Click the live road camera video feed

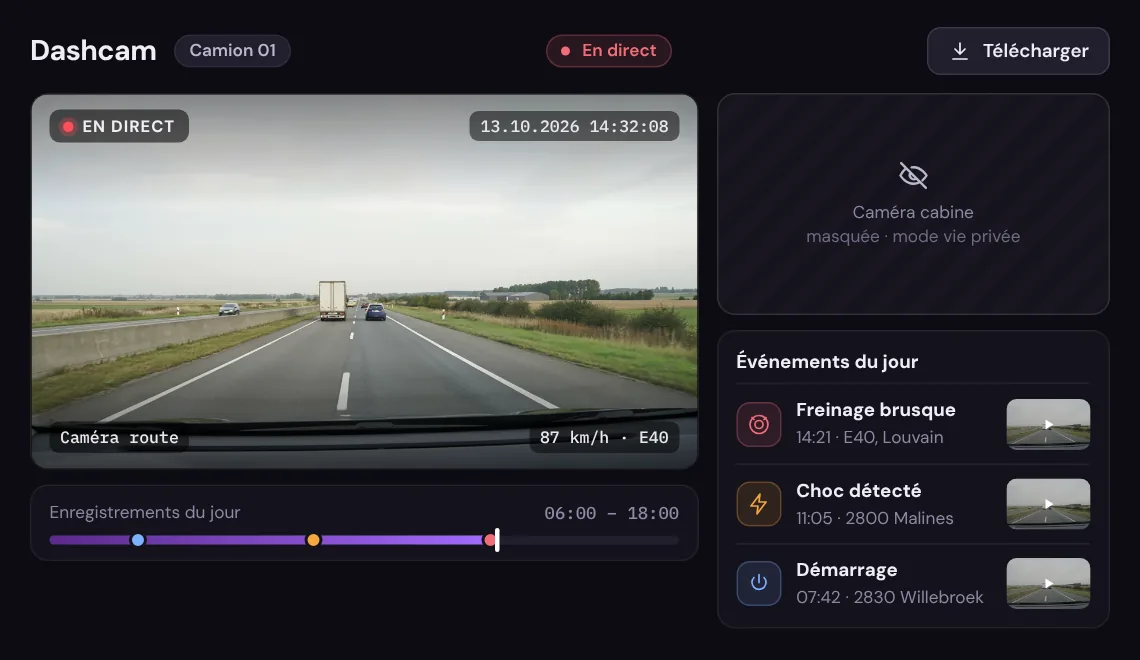point(364,281)
